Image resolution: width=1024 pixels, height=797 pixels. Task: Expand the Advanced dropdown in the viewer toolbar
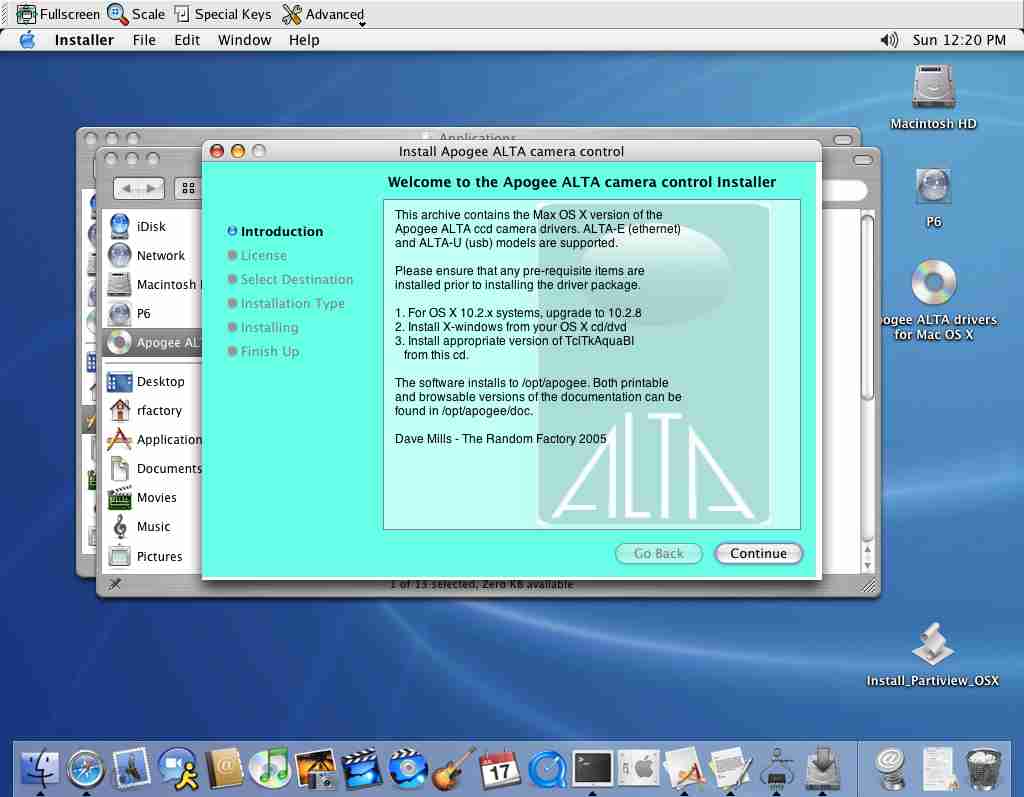(x=323, y=14)
